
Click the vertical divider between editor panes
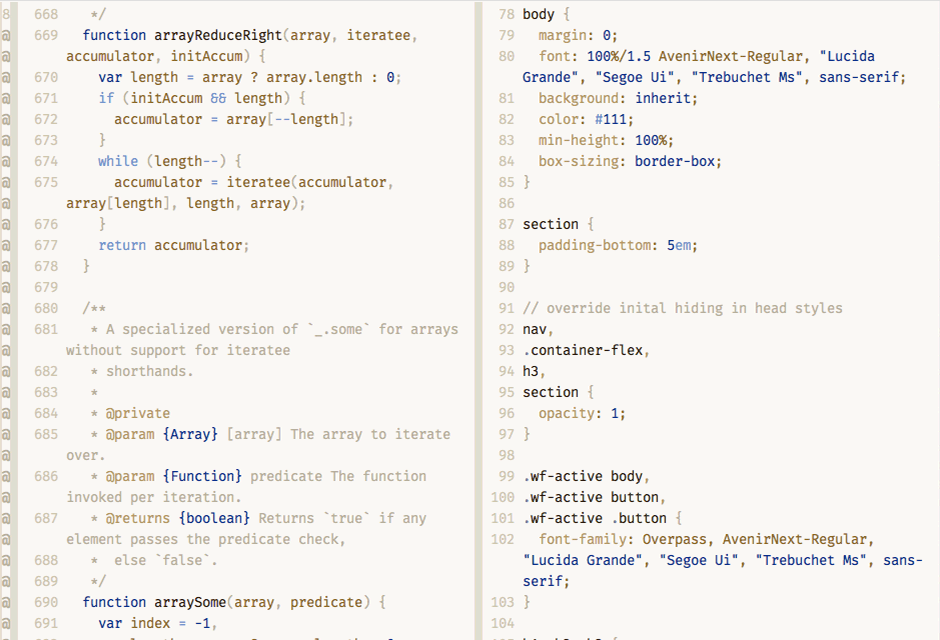click(x=479, y=320)
